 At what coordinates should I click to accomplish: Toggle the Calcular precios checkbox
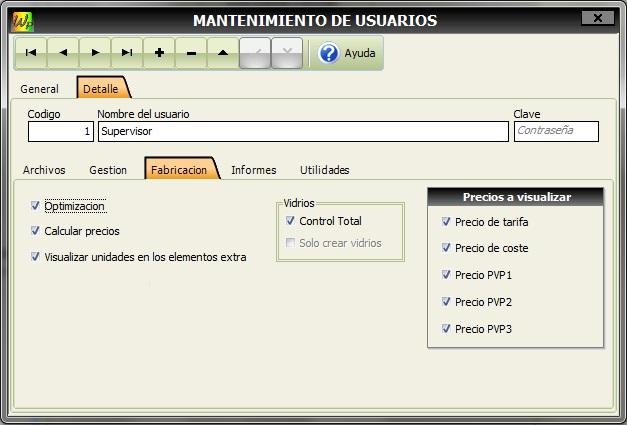tap(36, 231)
